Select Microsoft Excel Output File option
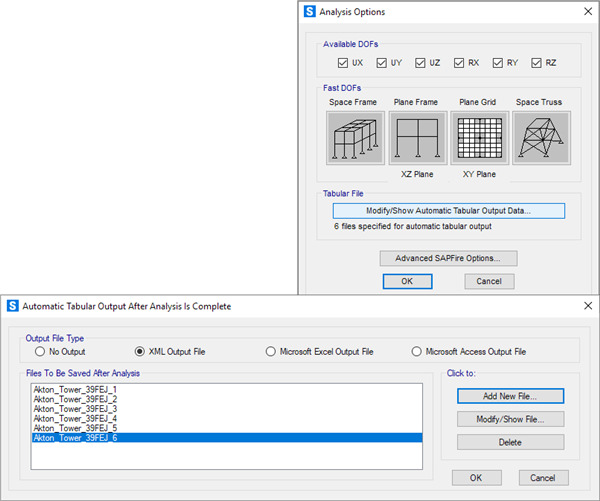 [x=272, y=352]
